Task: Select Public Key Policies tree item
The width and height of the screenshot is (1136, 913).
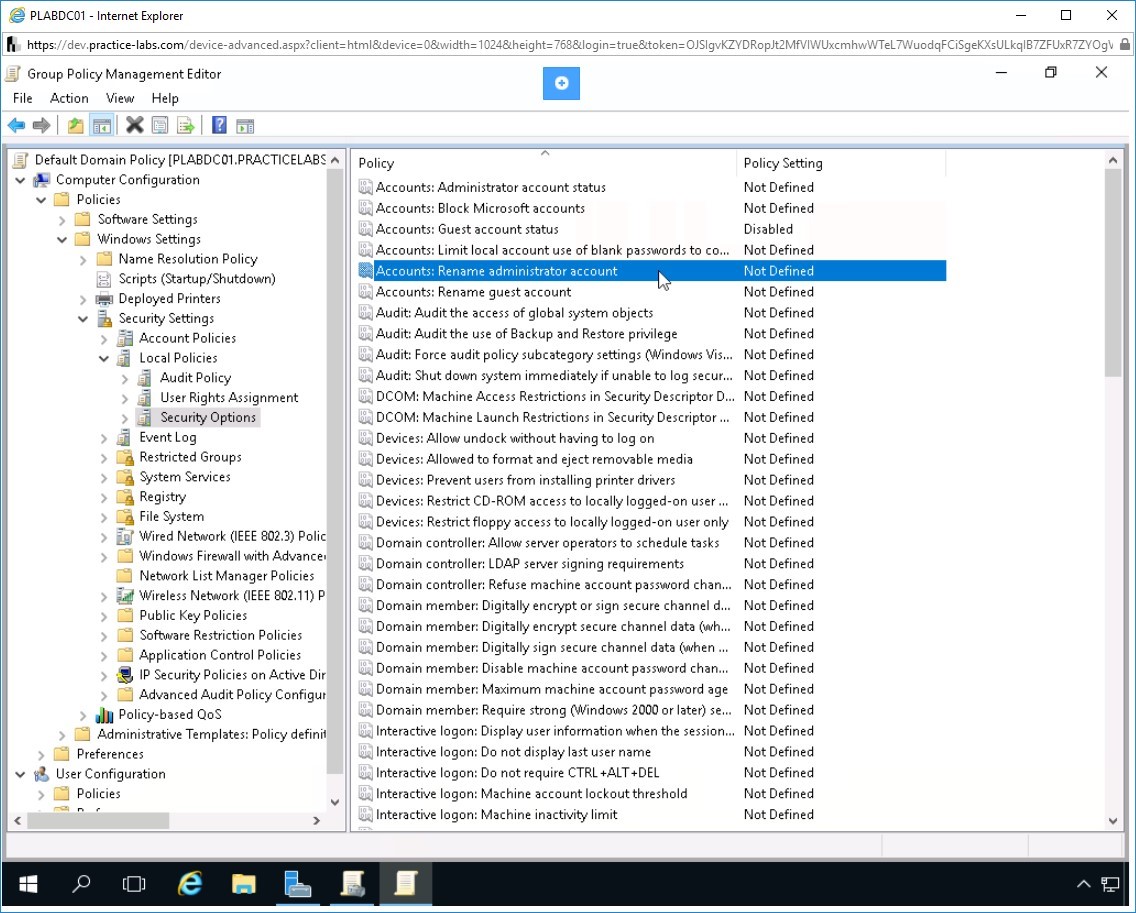Action: coord(193,615)
